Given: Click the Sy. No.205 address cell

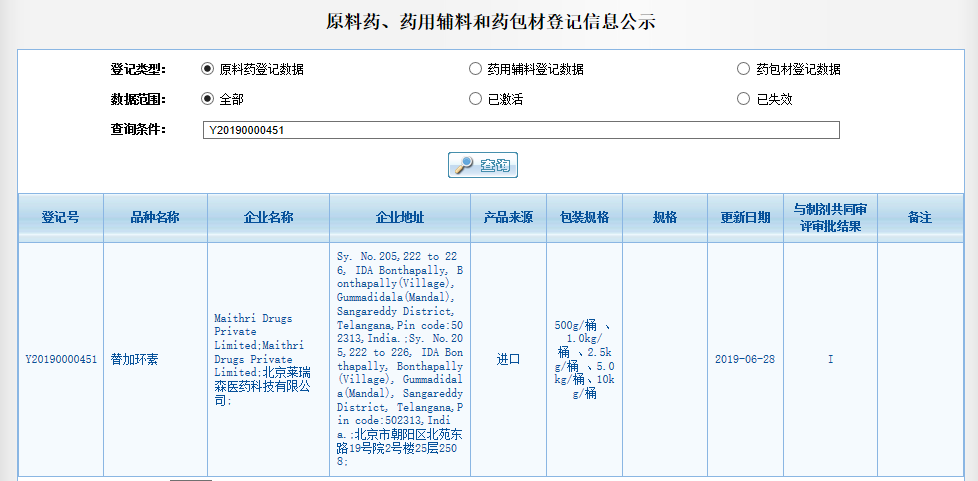Looking at the screenshot, I should click(x=400, y=359).
